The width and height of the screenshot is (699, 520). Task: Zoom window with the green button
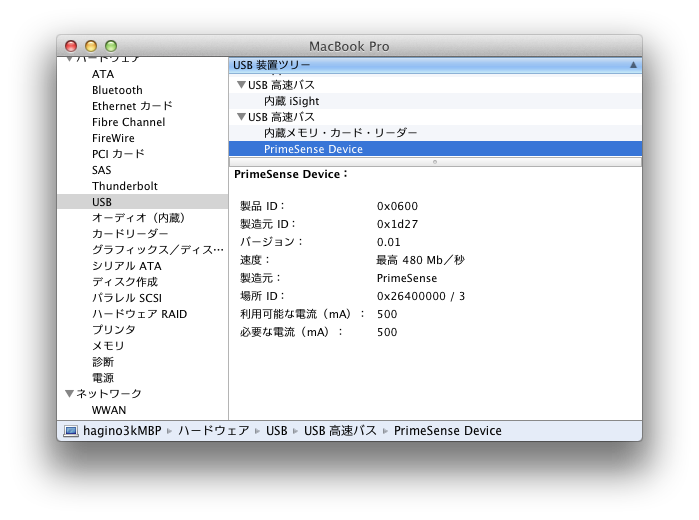pyautogui.click(x=111, y=46)
